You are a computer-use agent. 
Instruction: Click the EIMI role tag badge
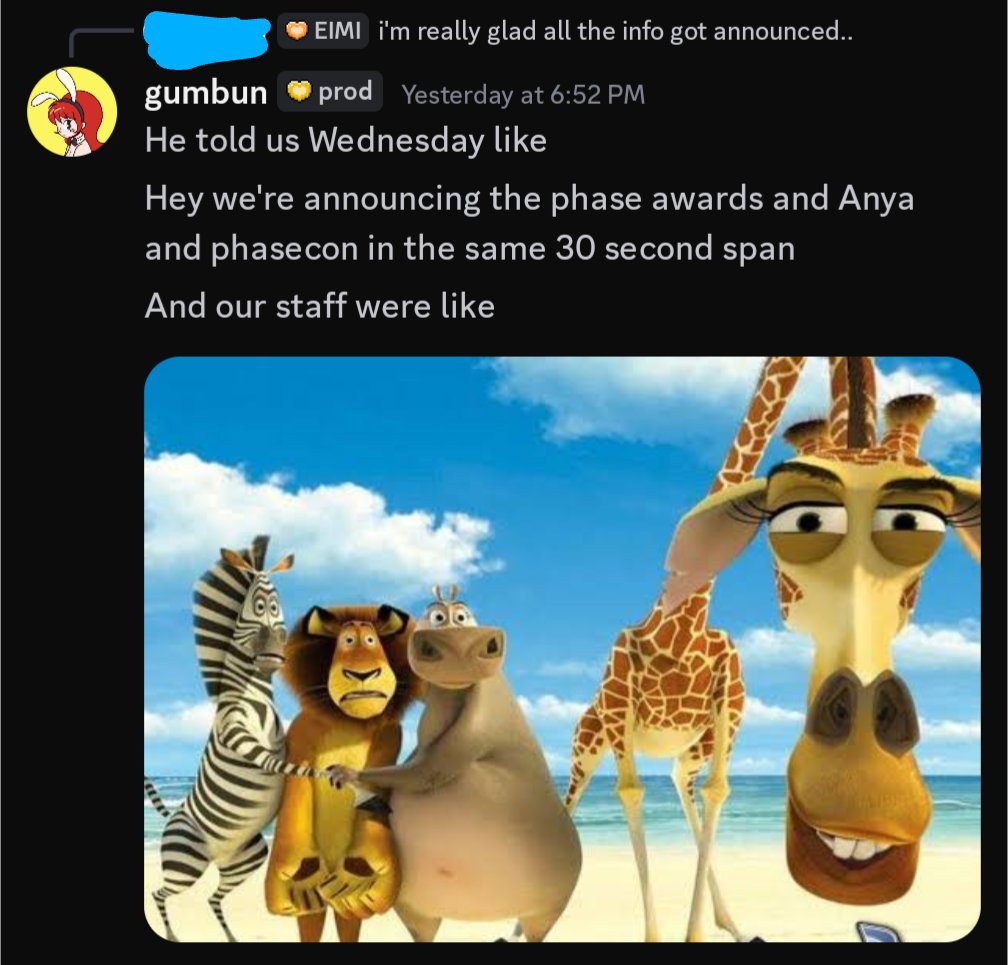(x=323, y=30)
